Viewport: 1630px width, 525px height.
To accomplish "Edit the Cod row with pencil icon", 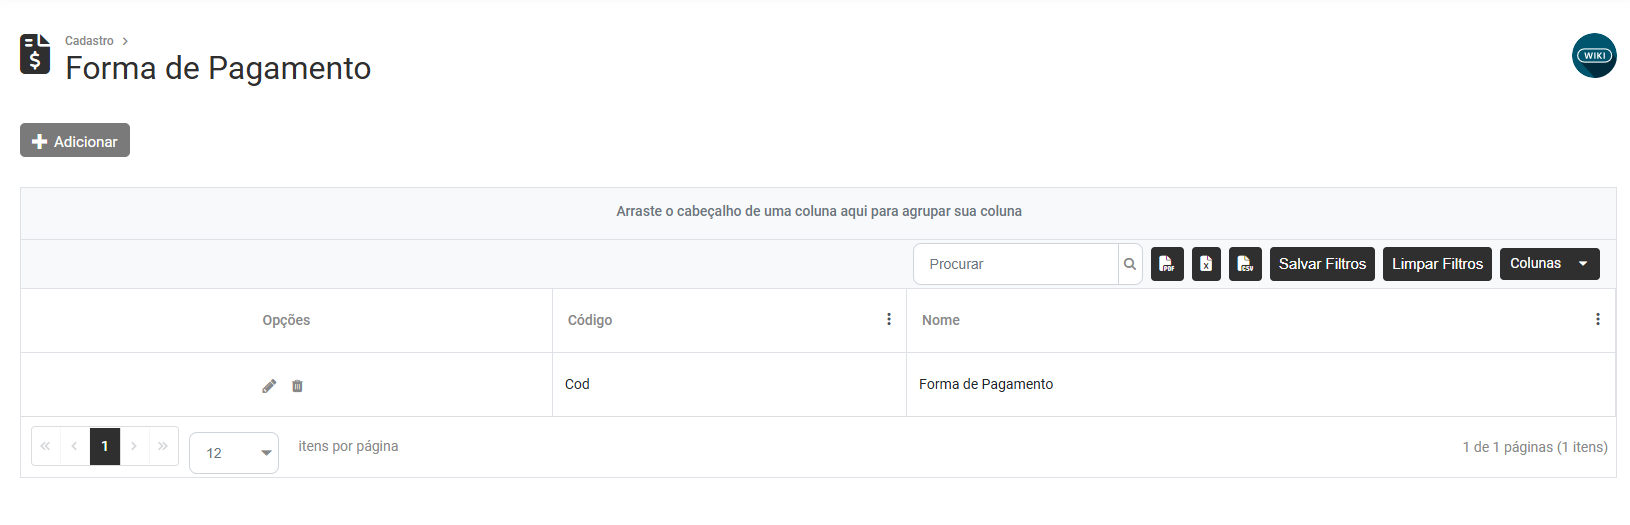I will (x=269, y=386).
